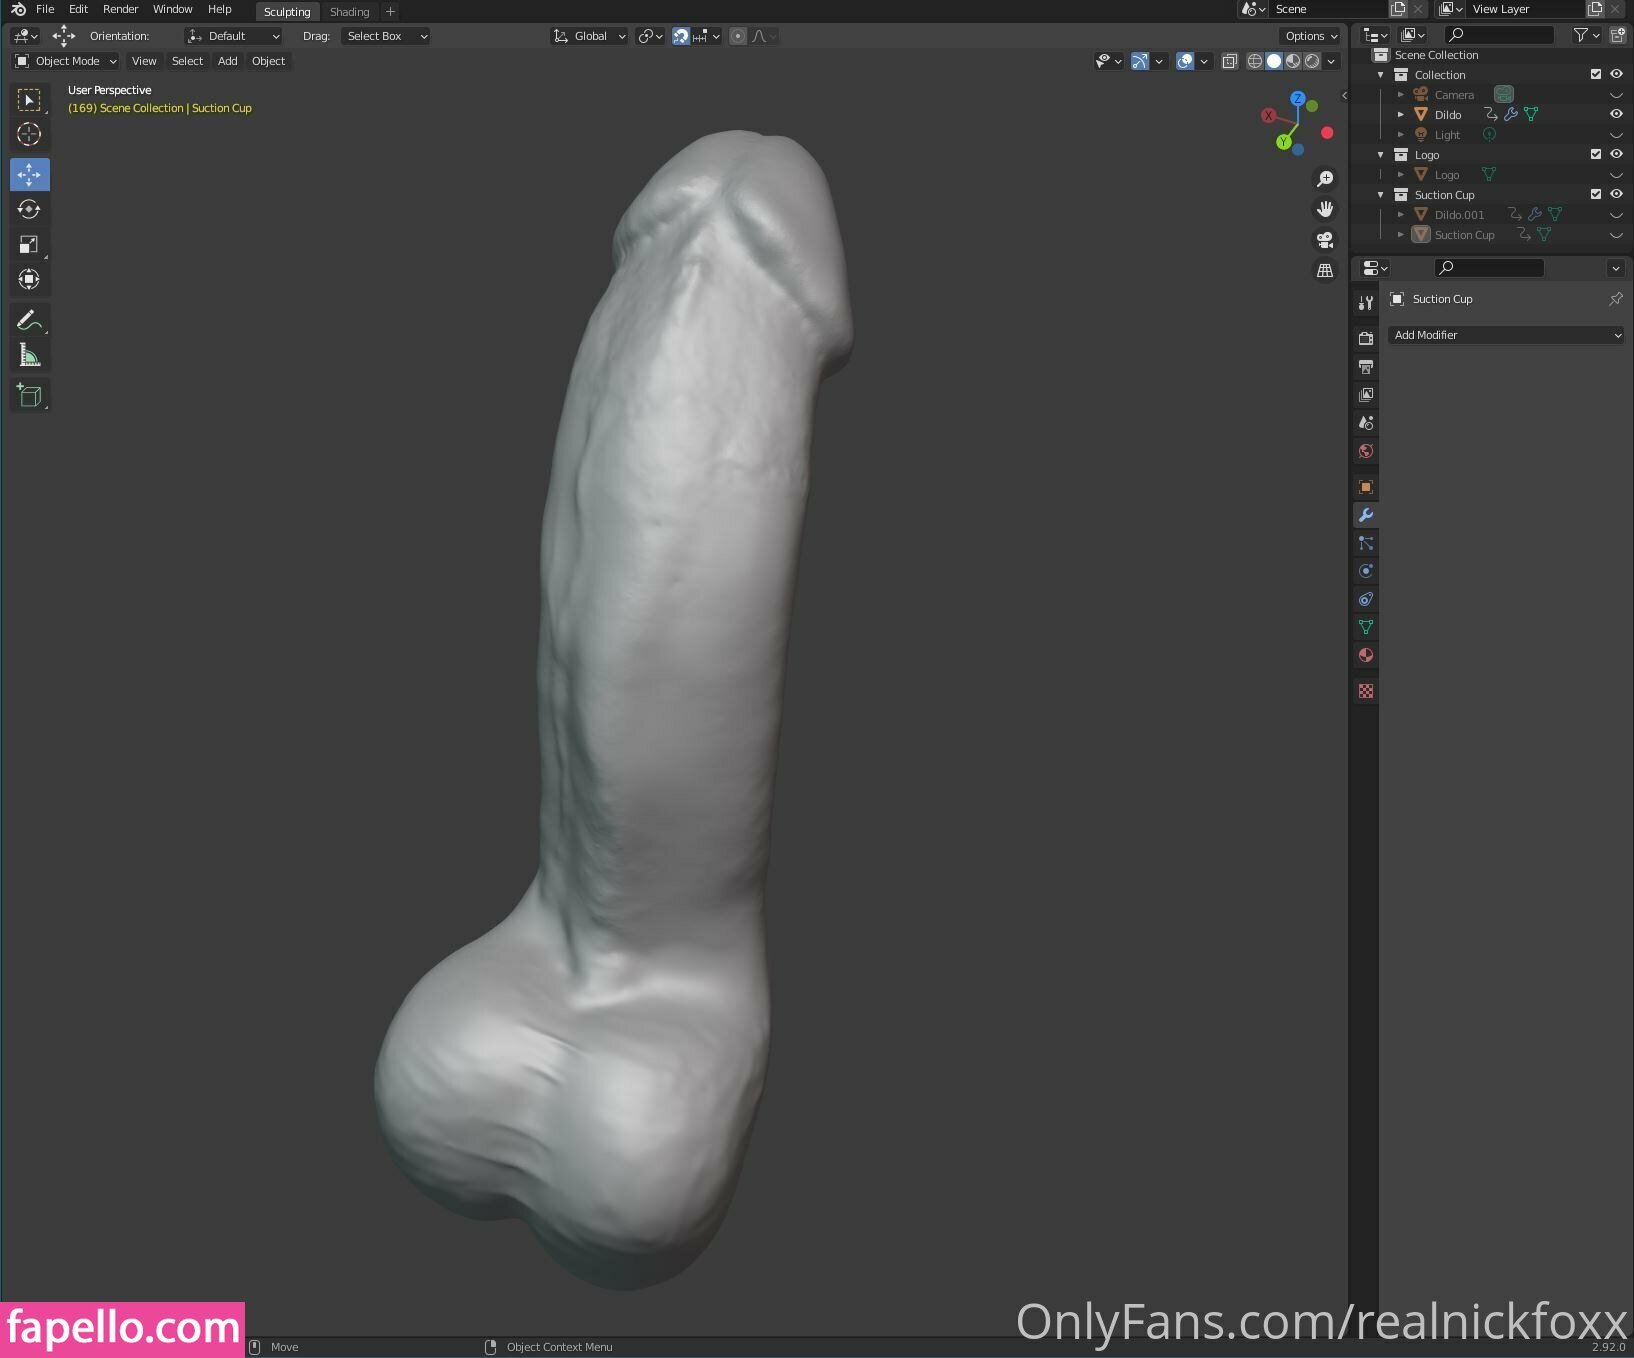This screenshot has width=1634, height=1358.
Task: Click the properties editor search field
Action: point(1489,268)
